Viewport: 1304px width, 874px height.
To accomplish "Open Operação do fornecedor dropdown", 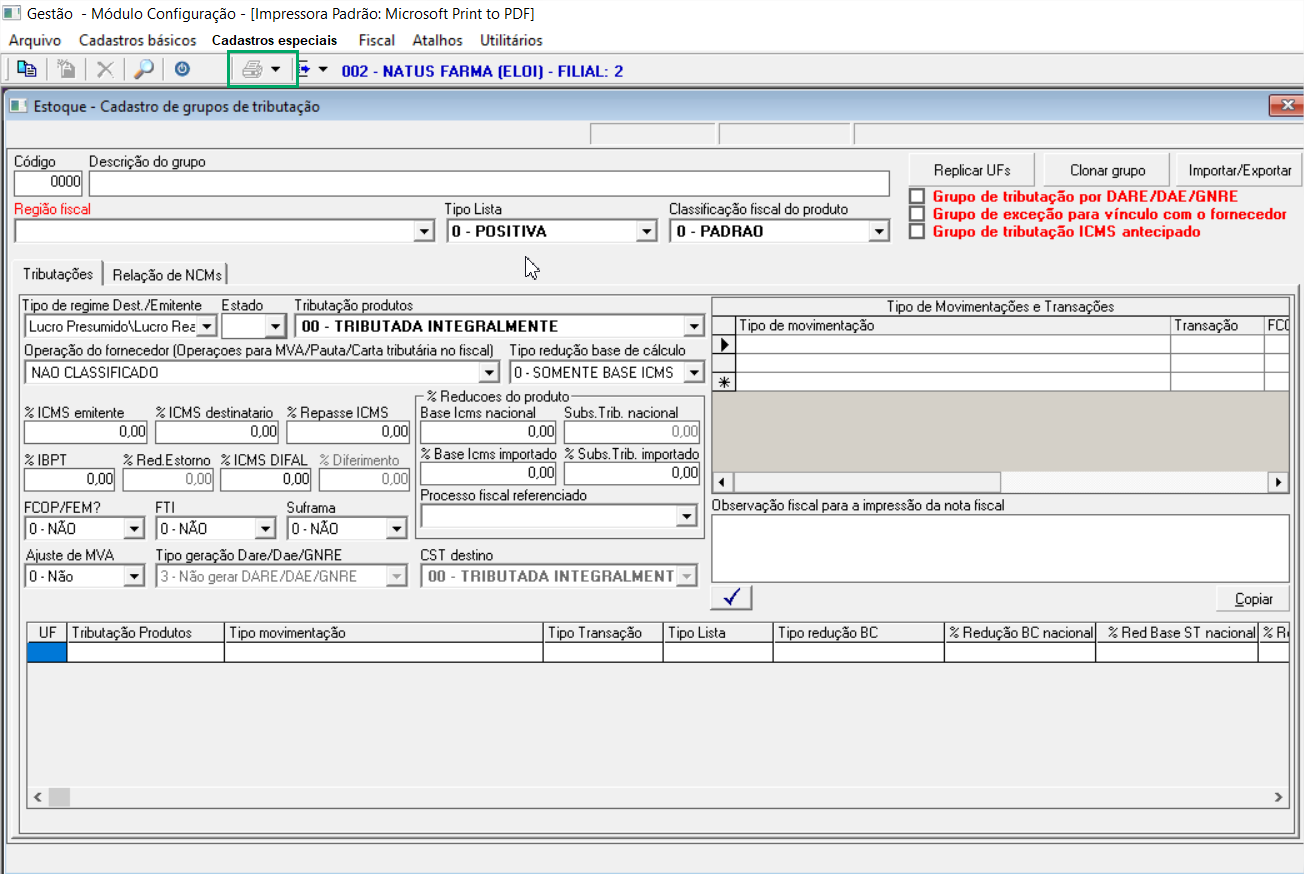I will click(489, 373).
